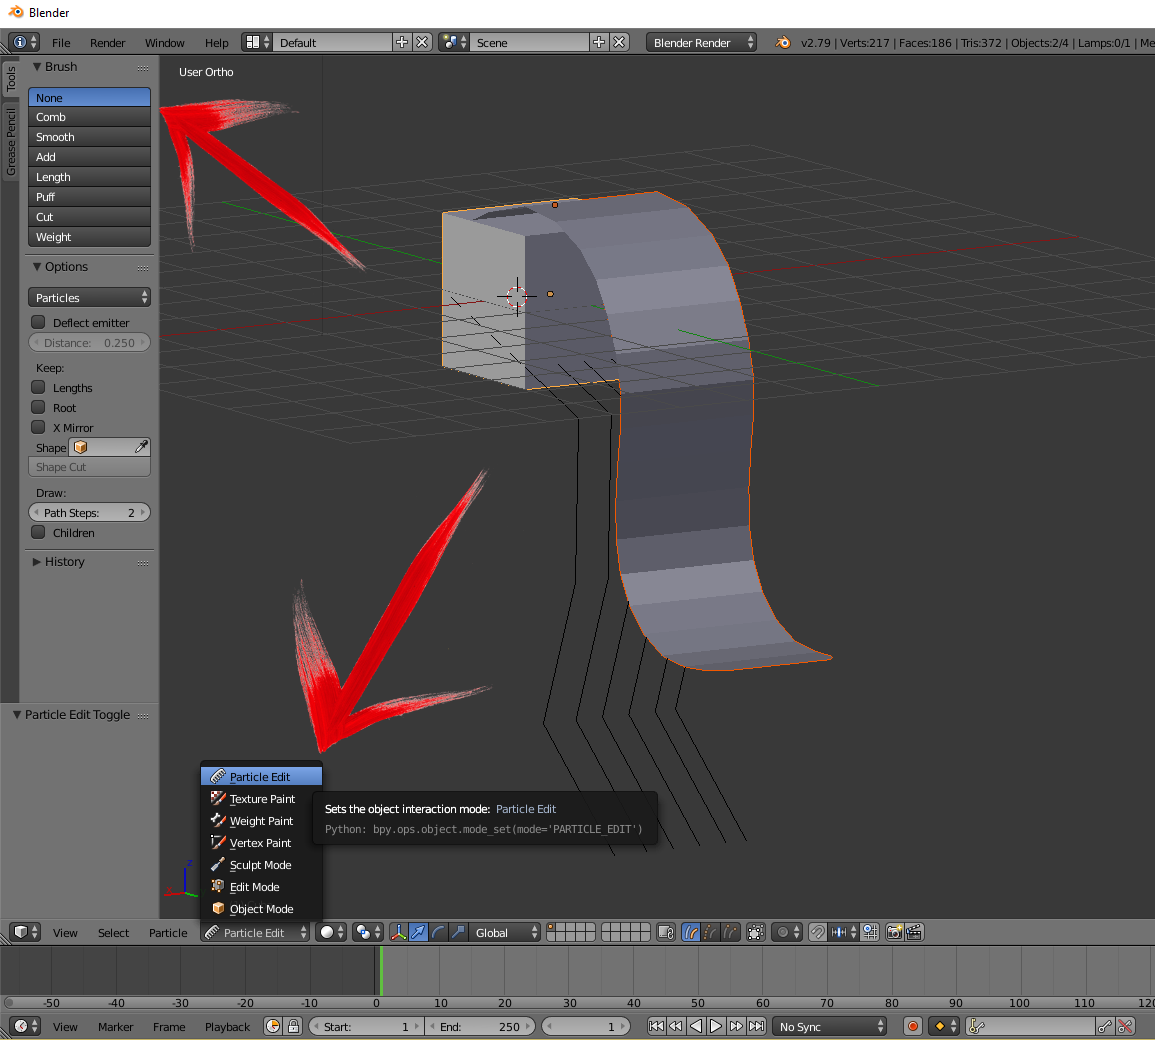Open the Info editor type selector
1155x1040 pixels.
pyautogui.click(x=24, y=43)
